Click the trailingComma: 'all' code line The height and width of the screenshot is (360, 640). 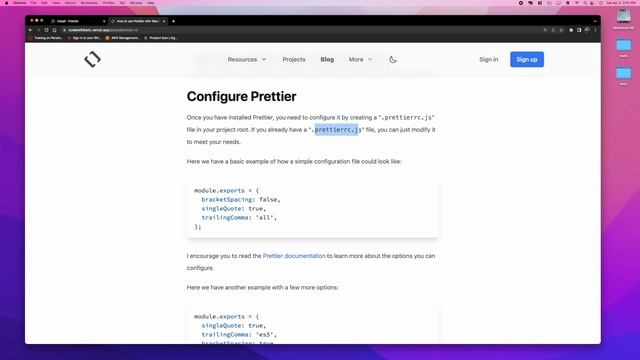(x=239, y=218)
